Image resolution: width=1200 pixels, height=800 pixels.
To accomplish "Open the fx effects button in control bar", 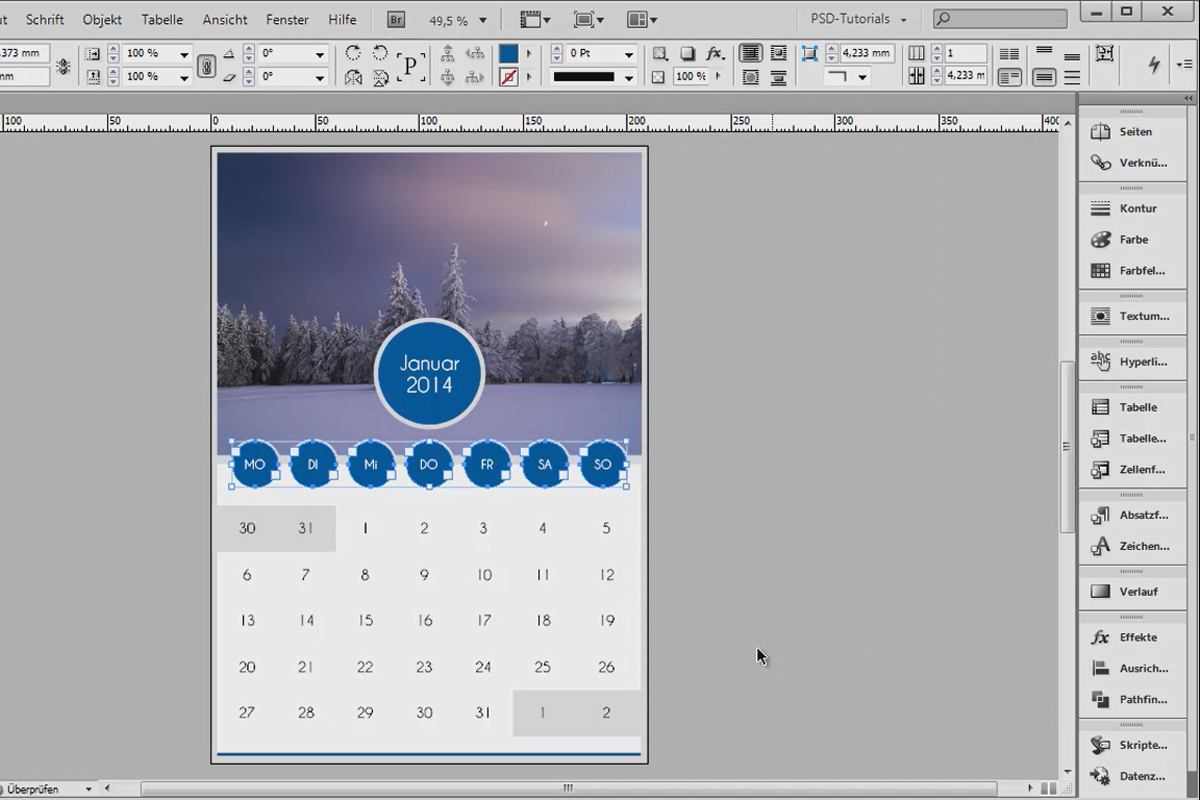I will click(715, 54).
